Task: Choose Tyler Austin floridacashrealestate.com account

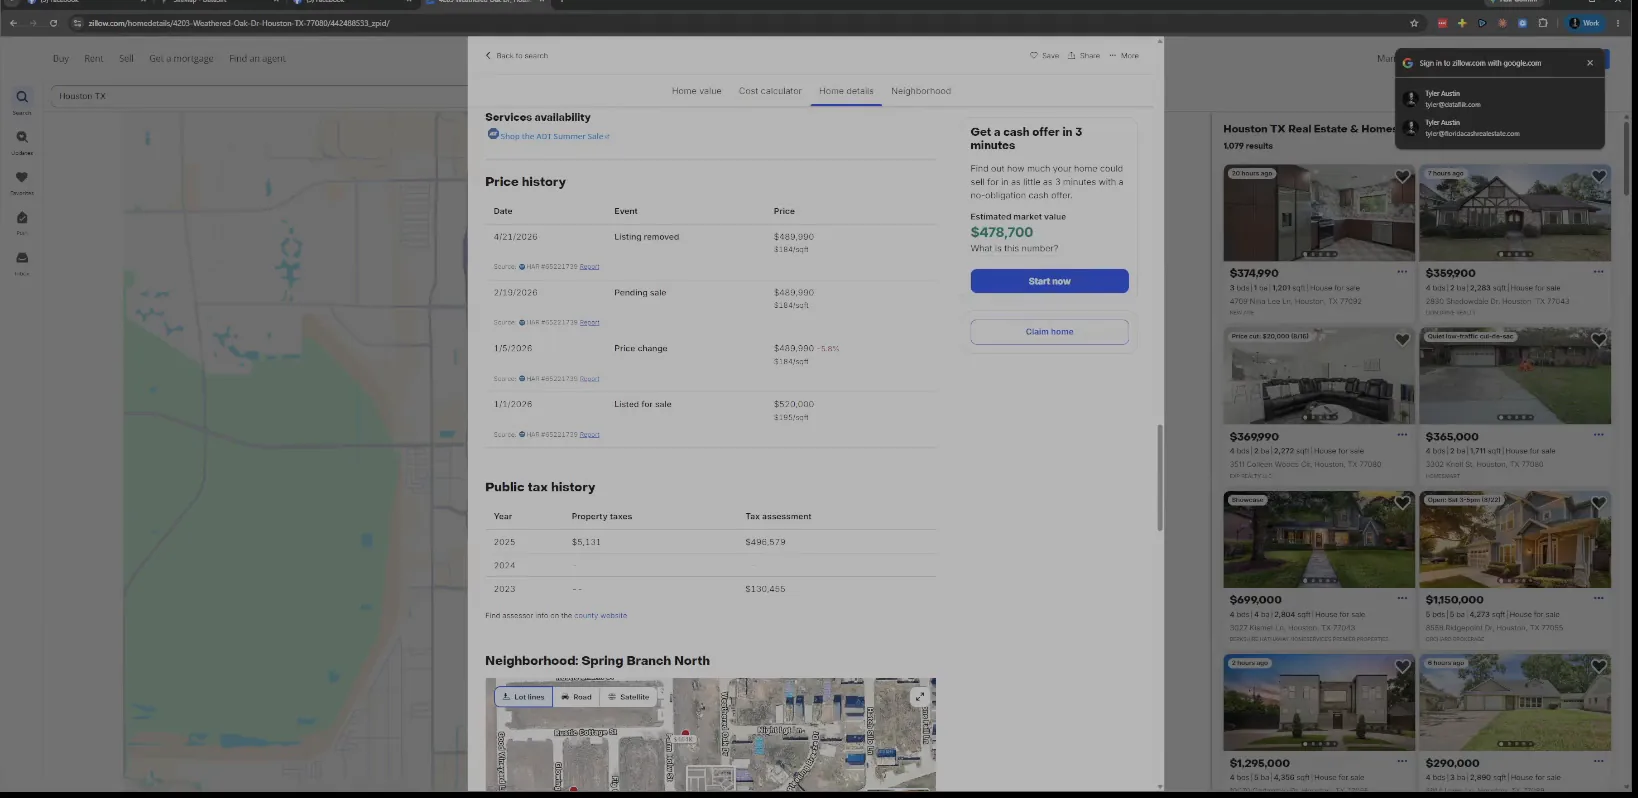Action: point(1499,128)
